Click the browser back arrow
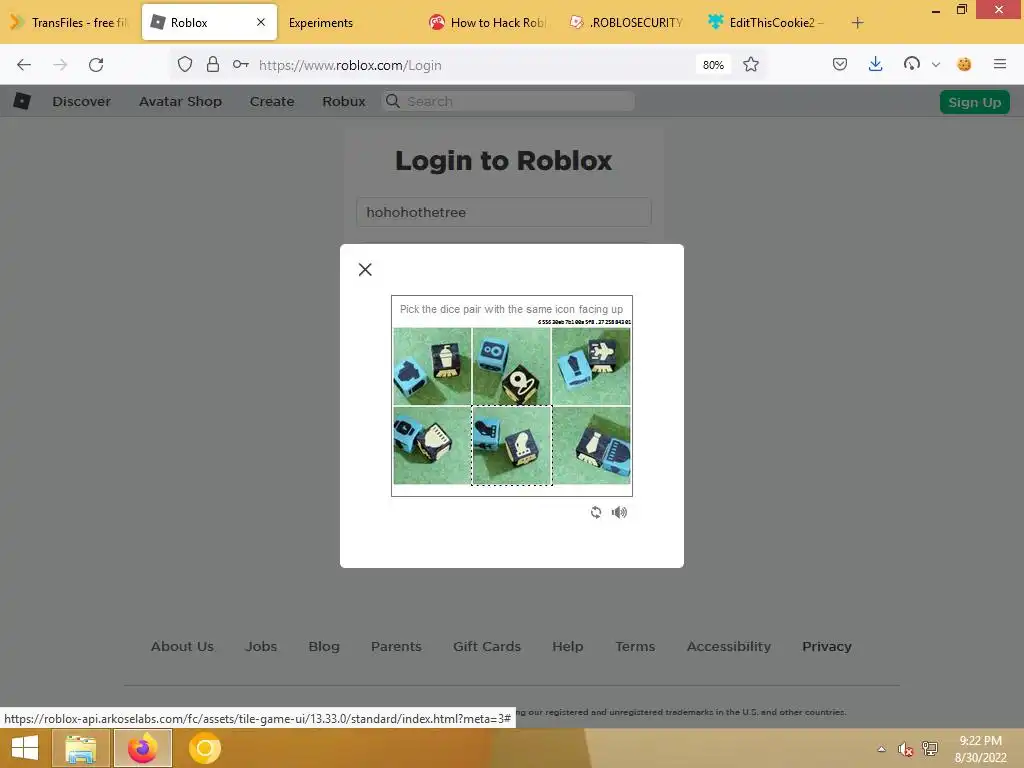 [24, 65]
